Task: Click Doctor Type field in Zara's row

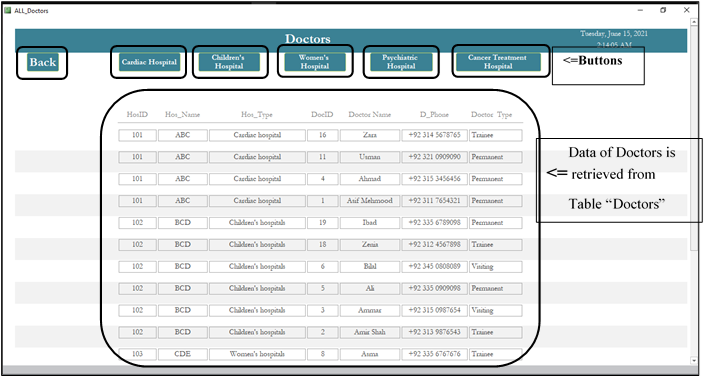Action: 495,135
